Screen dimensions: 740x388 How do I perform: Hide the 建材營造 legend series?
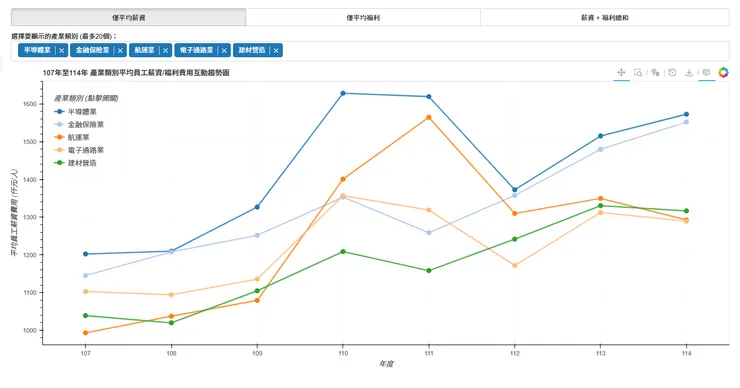pos(76,163)
